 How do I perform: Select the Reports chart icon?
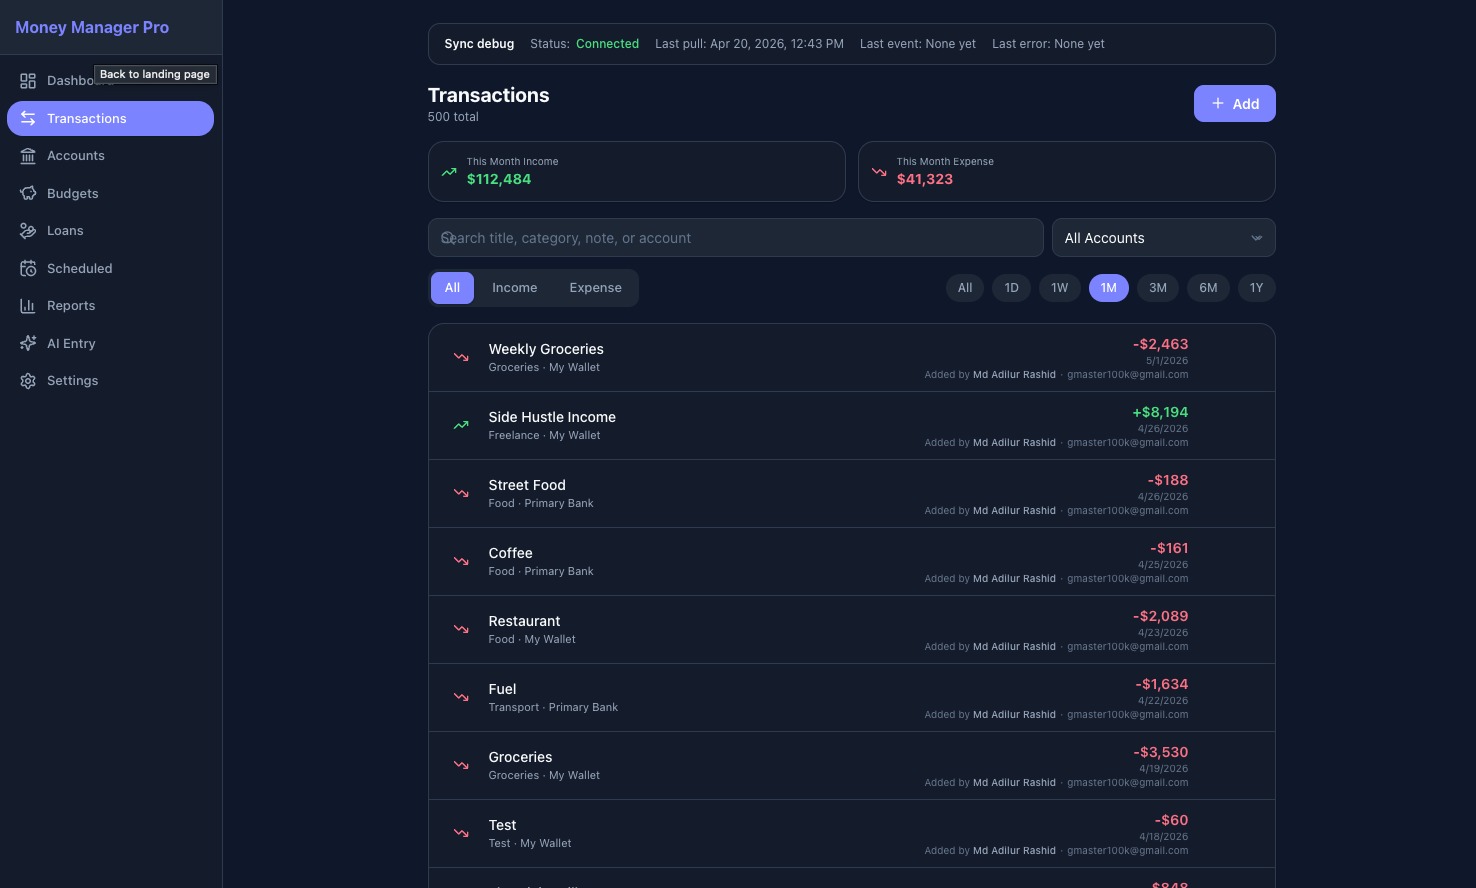[28, 305]
